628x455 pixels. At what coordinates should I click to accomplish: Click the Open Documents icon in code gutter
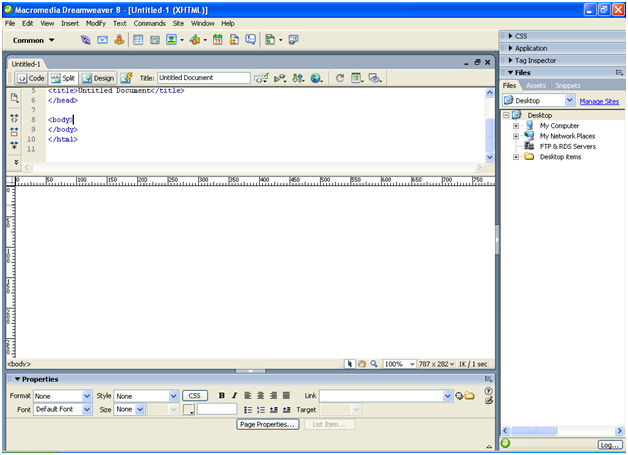point(14,98)
